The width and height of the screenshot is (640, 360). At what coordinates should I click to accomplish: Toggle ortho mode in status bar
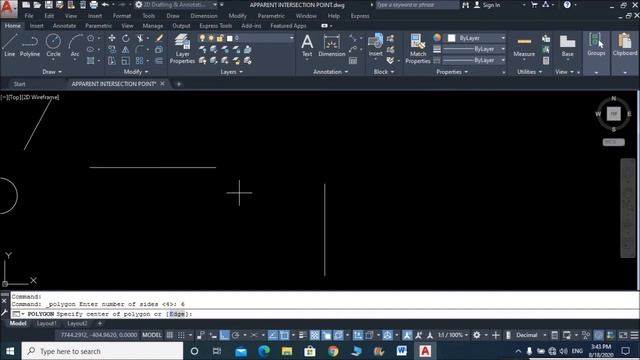[224, 335]
